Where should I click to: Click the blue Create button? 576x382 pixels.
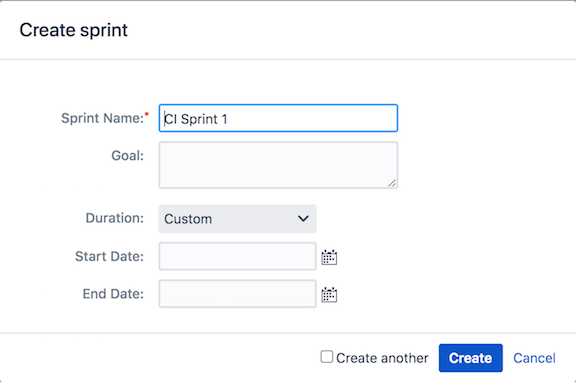pos(471,358)
